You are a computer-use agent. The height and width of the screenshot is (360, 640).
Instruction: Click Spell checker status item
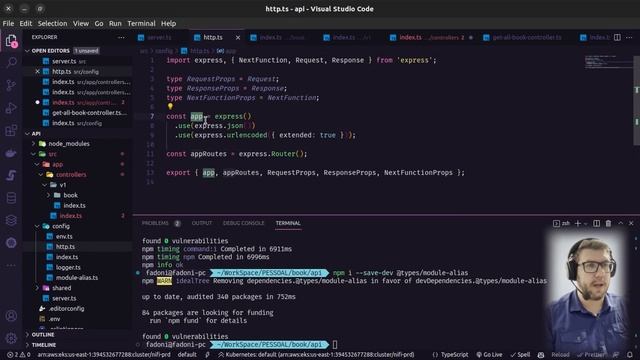point(520,355)
